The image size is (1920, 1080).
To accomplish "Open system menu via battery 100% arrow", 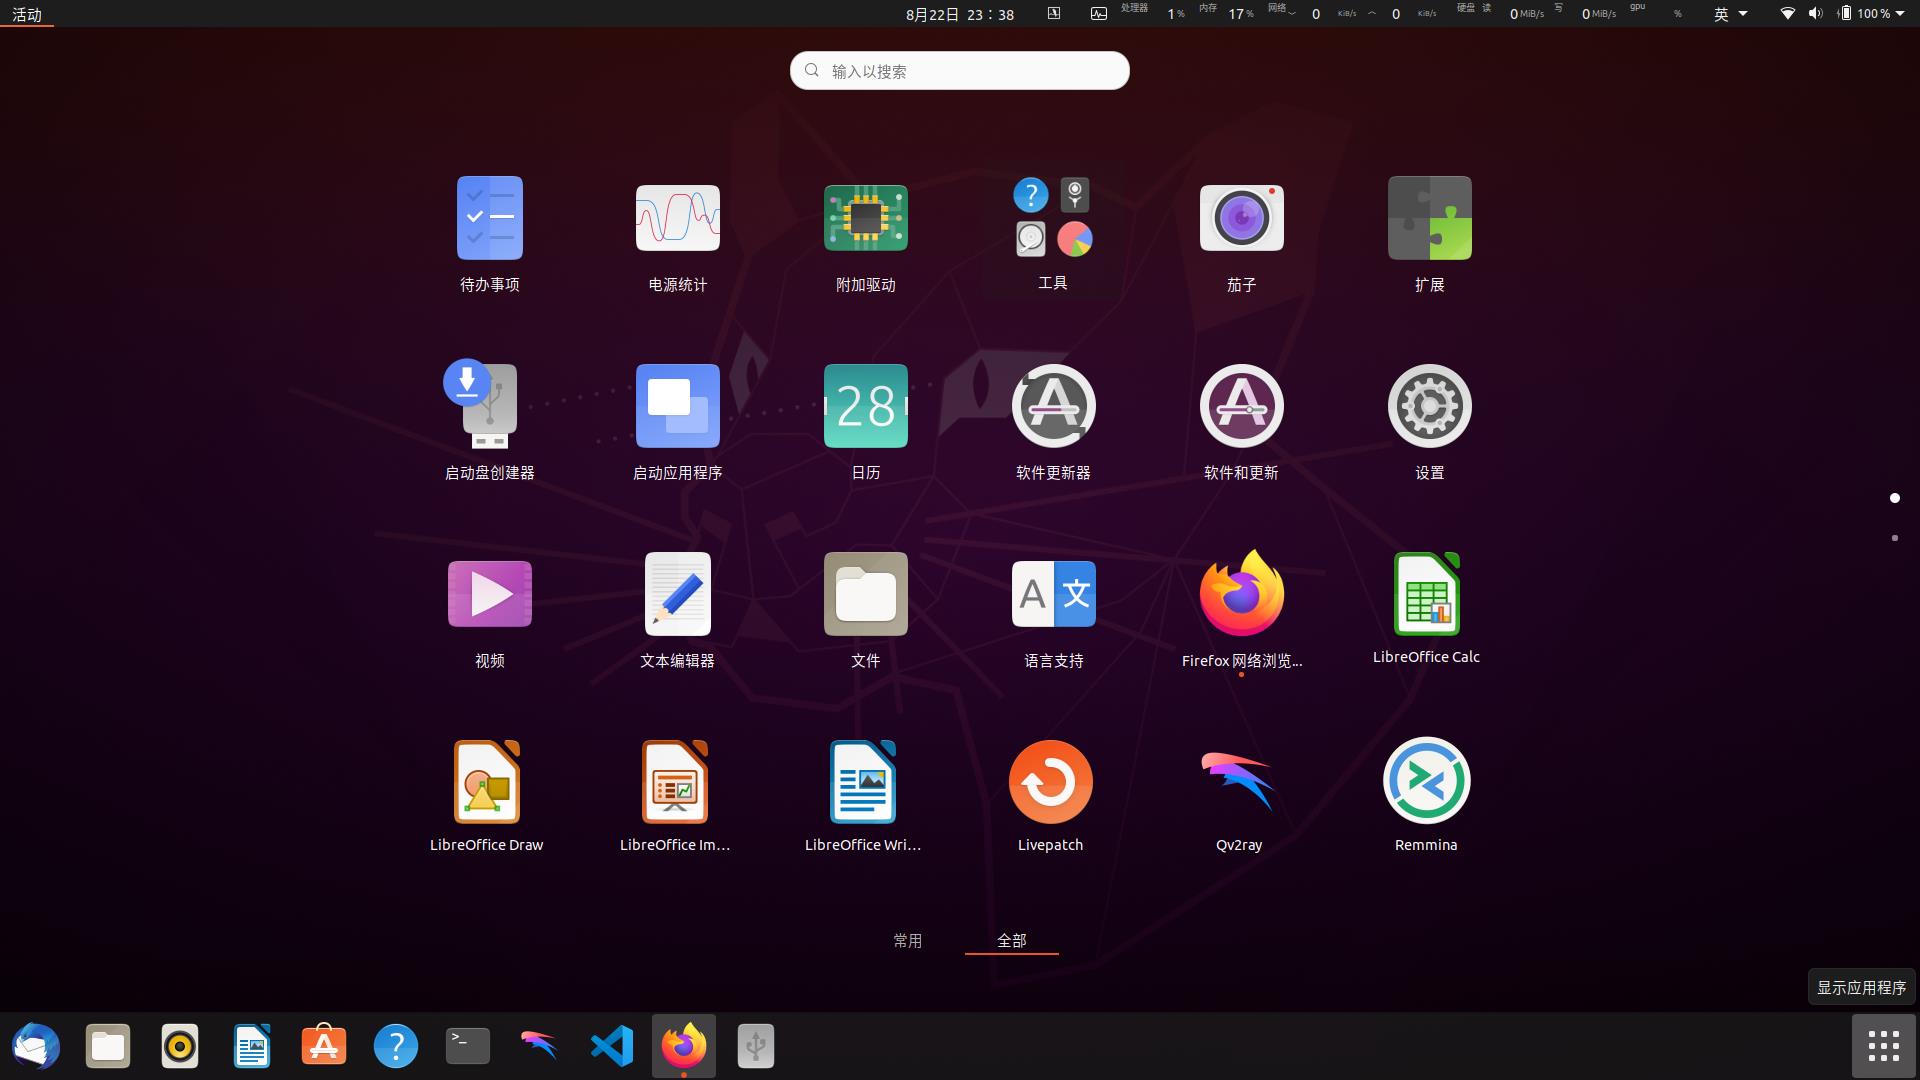I will [x=1872, y=14].
